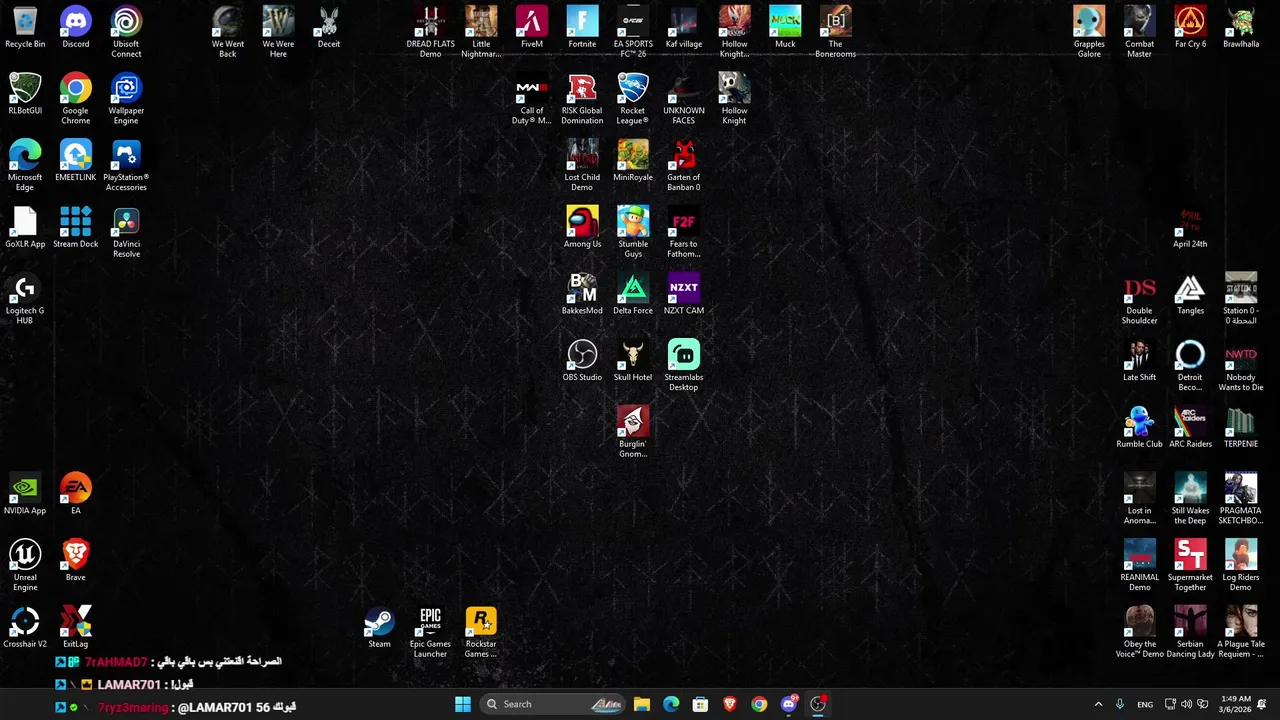The height and width of the screenshot is (720, 1280).
Task: Open the NVIDIA App desktop icon
Action: pos(25,494)
